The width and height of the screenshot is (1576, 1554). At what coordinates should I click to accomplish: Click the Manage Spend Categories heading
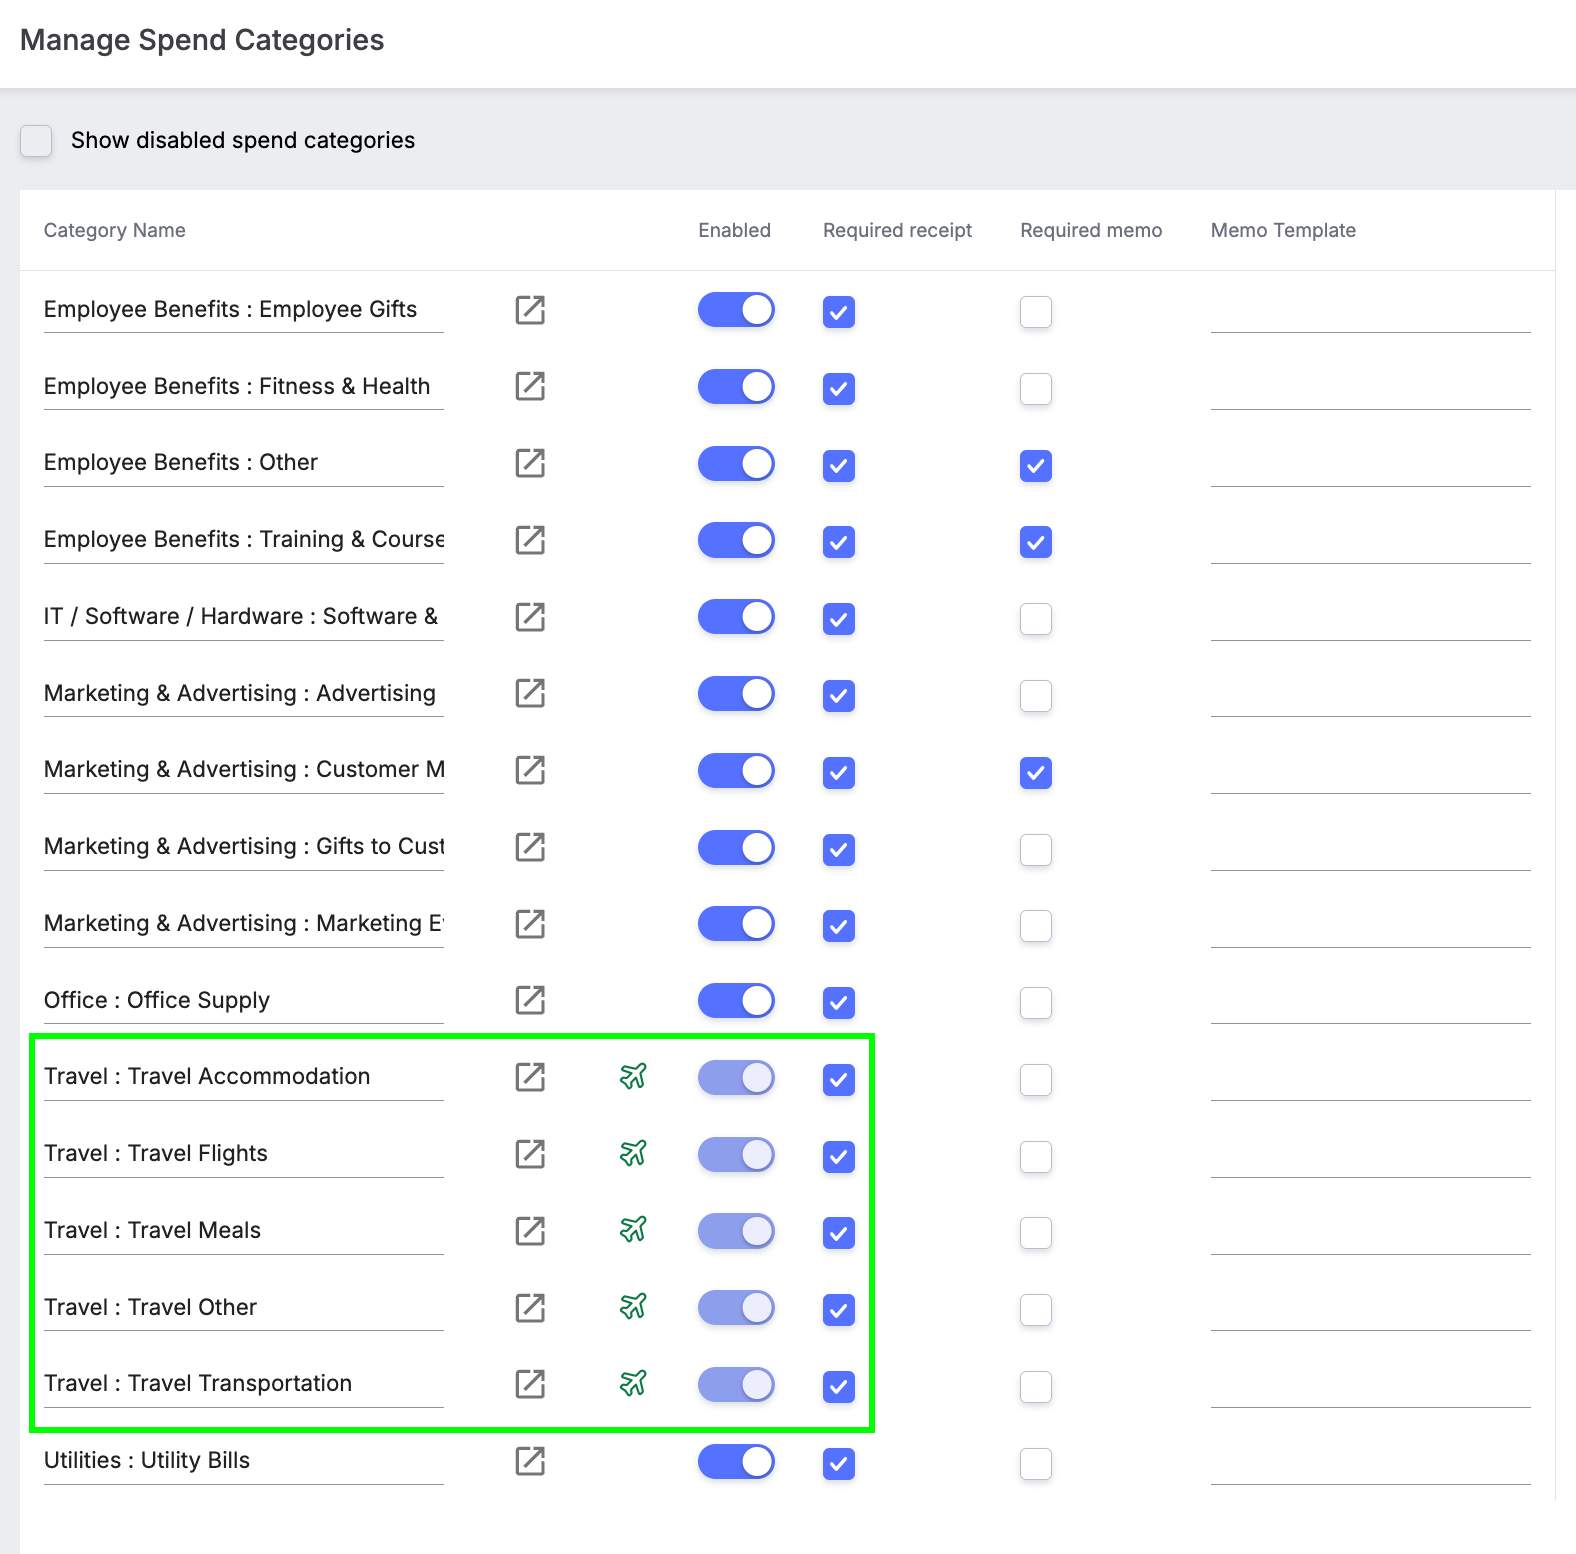(x=202, y=40)
